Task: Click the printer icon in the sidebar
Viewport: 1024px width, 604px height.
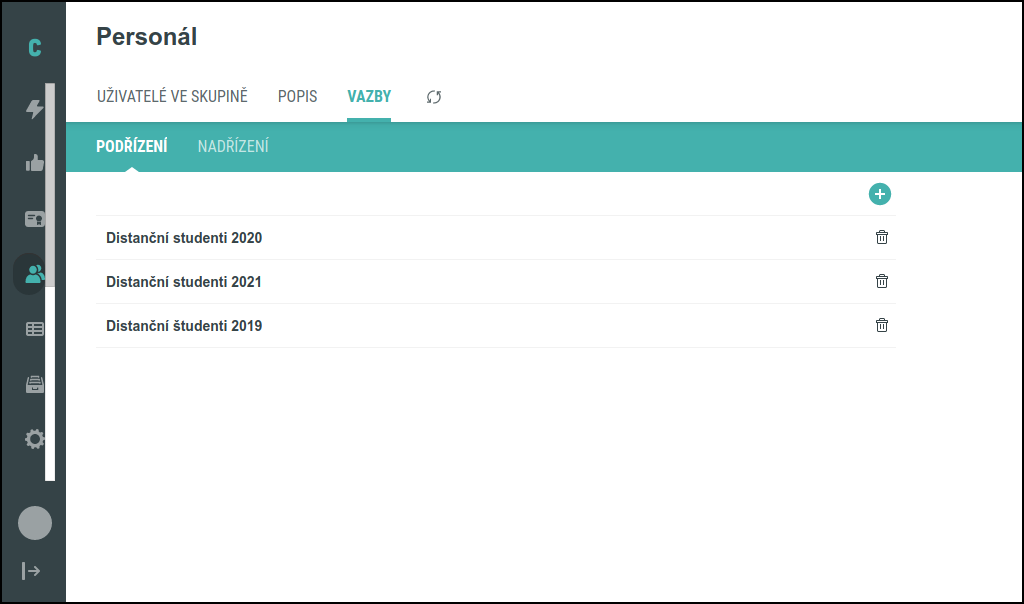Action: tap(34, 384)
